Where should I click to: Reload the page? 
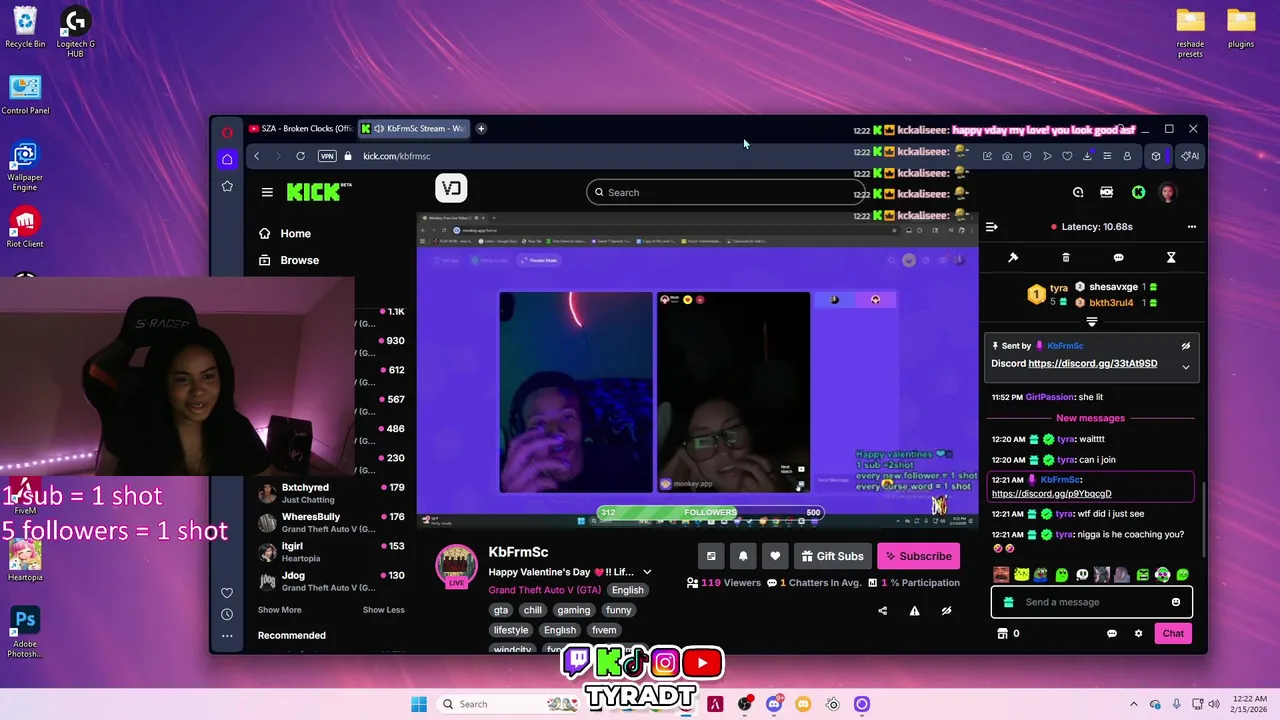(x=300, y=156)
